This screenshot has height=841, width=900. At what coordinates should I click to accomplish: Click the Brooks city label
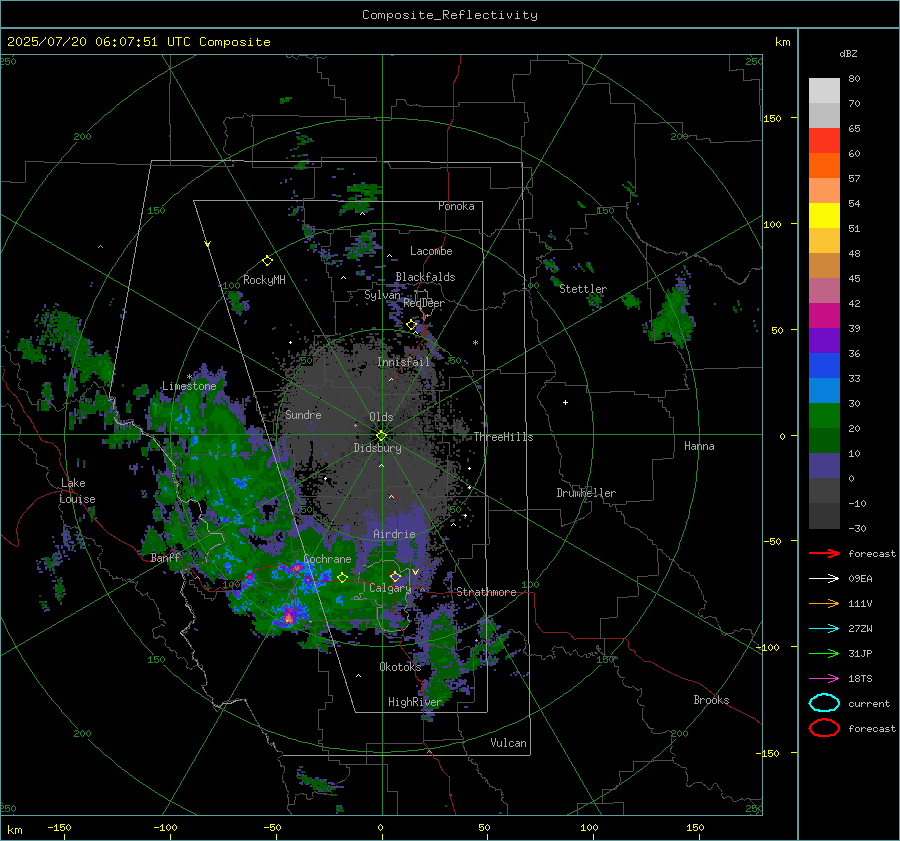[711, 700]
